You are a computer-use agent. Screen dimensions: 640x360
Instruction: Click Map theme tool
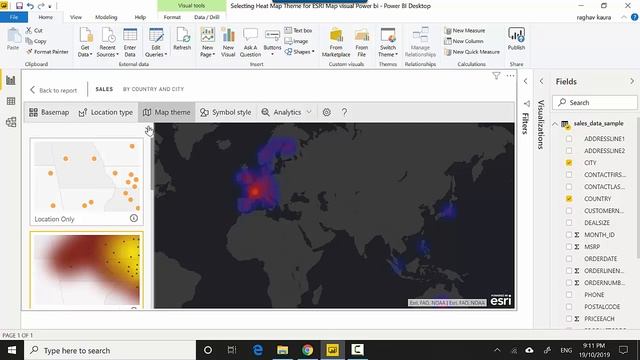(167, 112)
